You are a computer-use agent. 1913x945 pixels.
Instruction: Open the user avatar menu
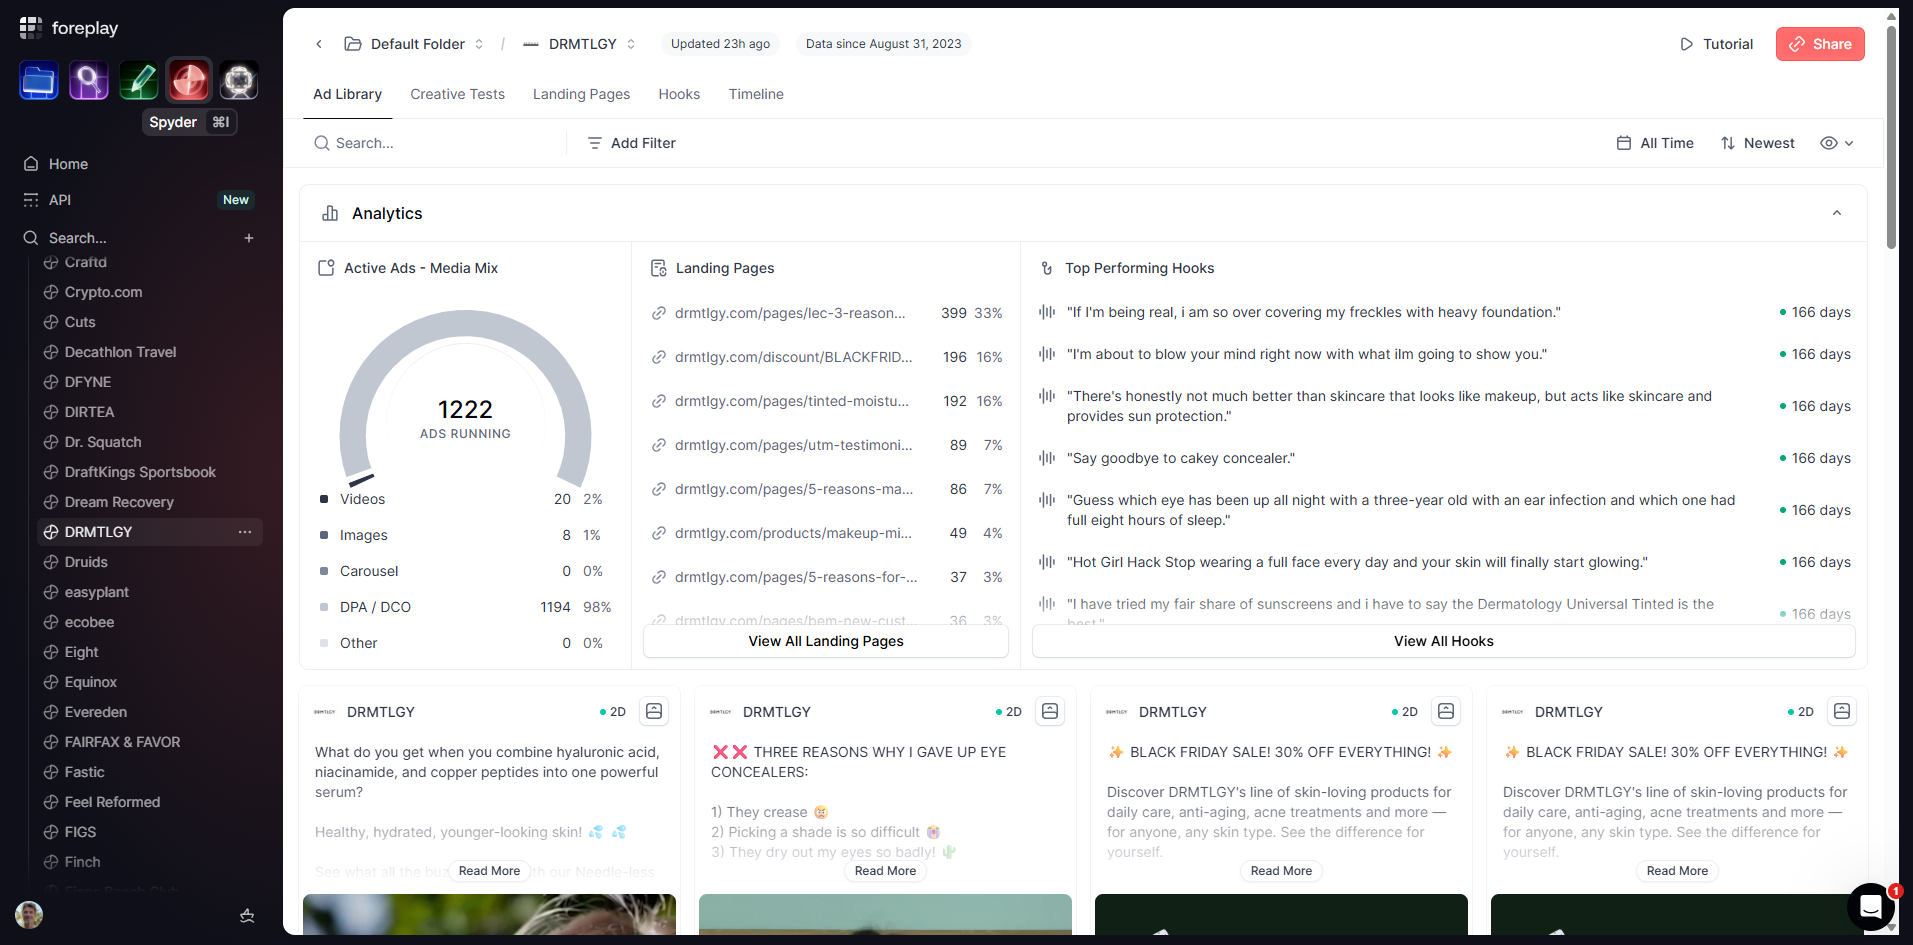point(29,915)
